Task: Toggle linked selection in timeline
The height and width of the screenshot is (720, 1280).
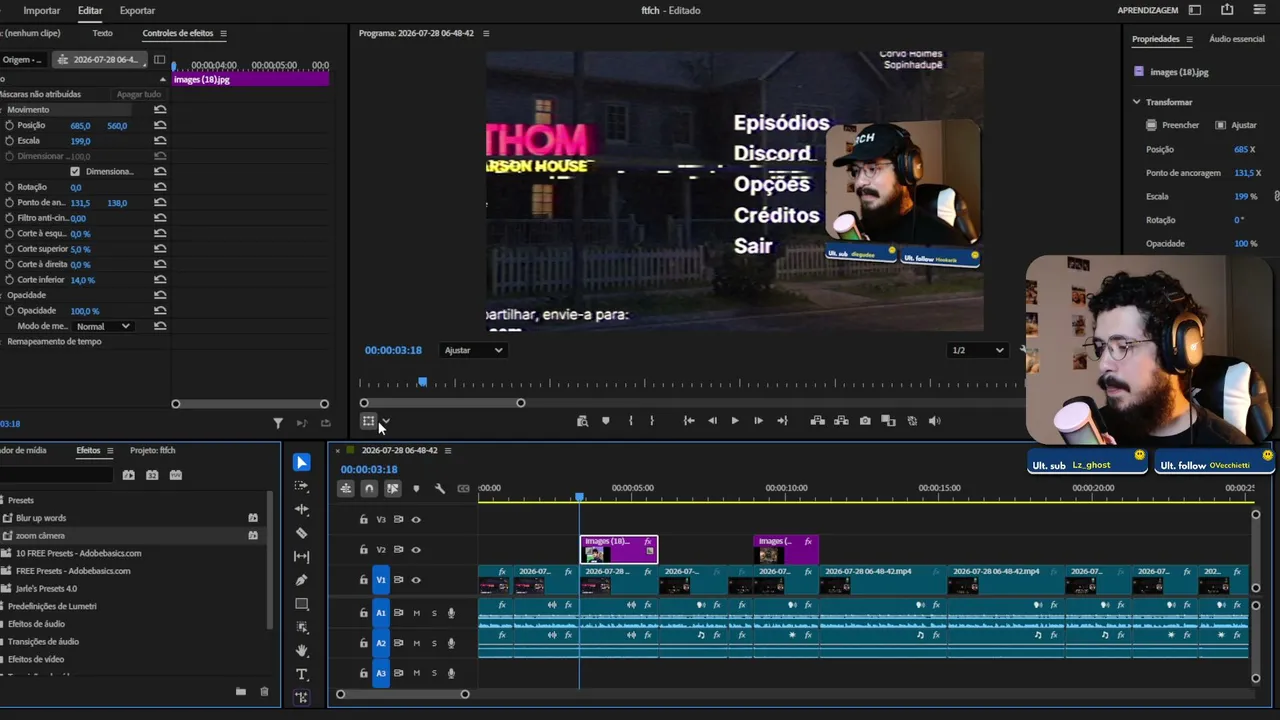Action: click(393, 488)
